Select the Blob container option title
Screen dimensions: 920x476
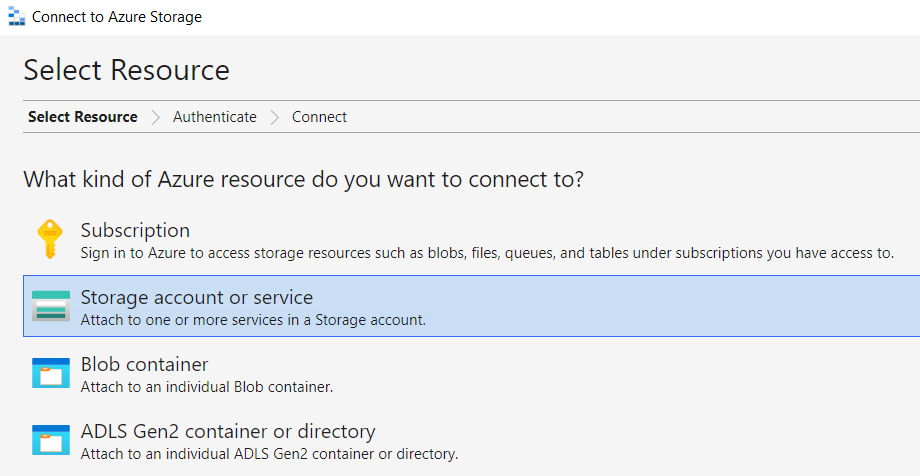(144, 364)
